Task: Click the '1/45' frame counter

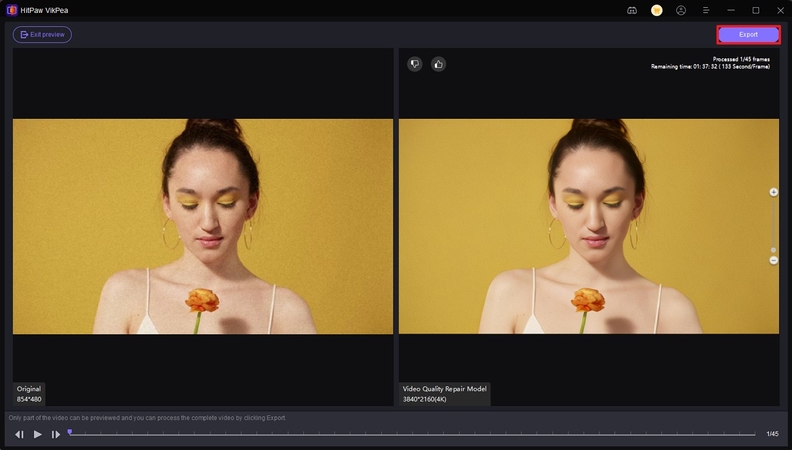Action: pos(772,434)
